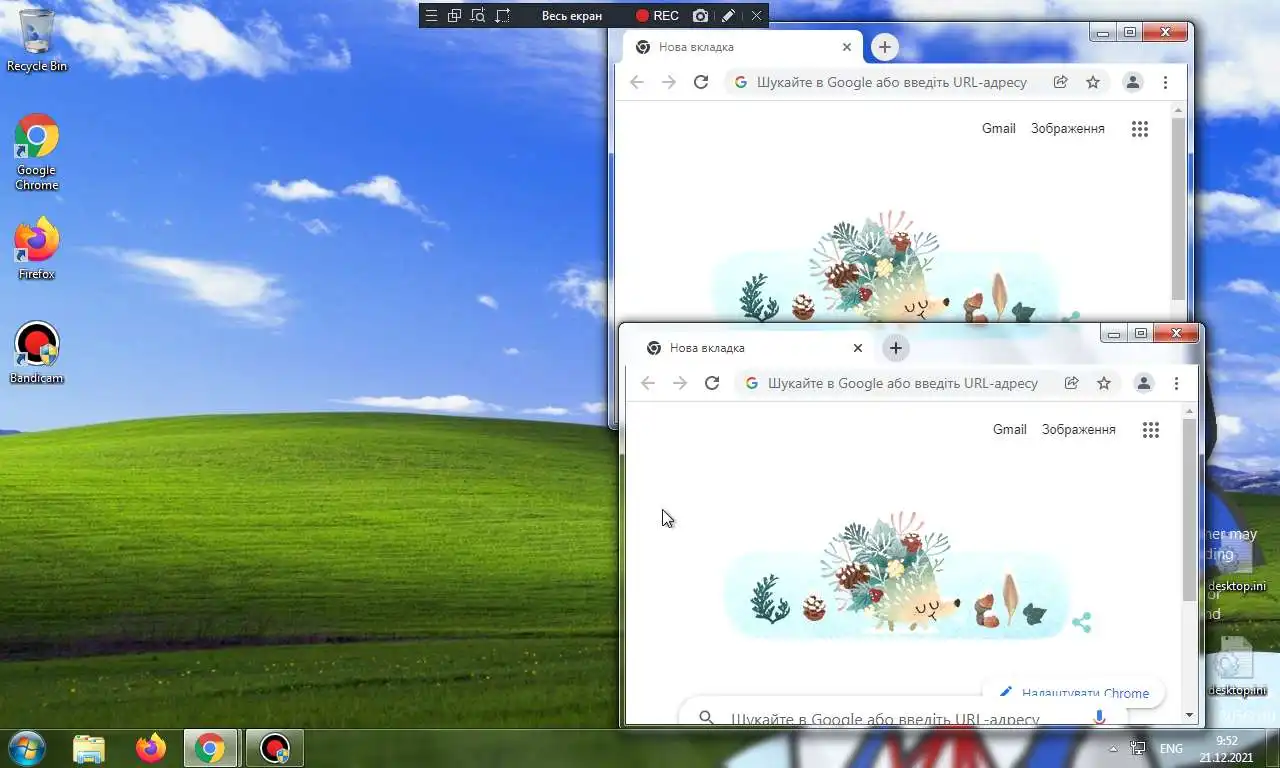Switch to Bandicam via taskbar button
This screenshot has width=1280, height=768.
pos(274,748)
